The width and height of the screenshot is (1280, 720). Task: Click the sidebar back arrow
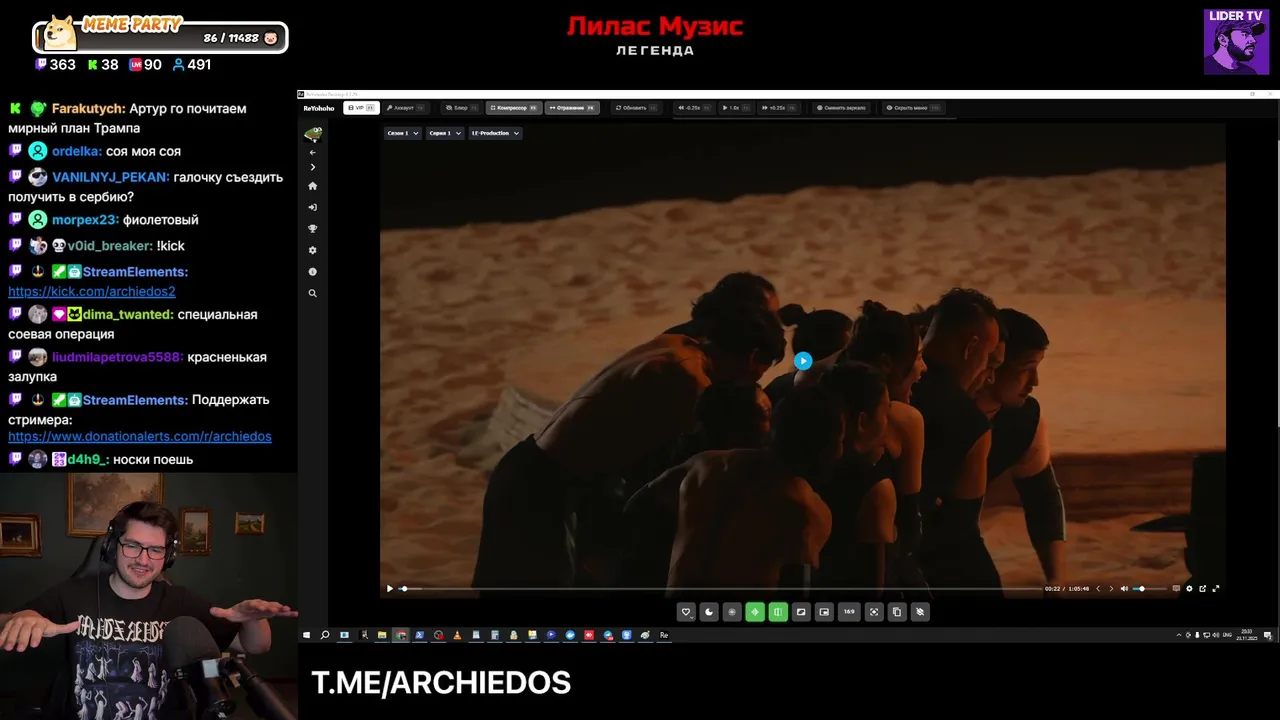tap(313, 152)
